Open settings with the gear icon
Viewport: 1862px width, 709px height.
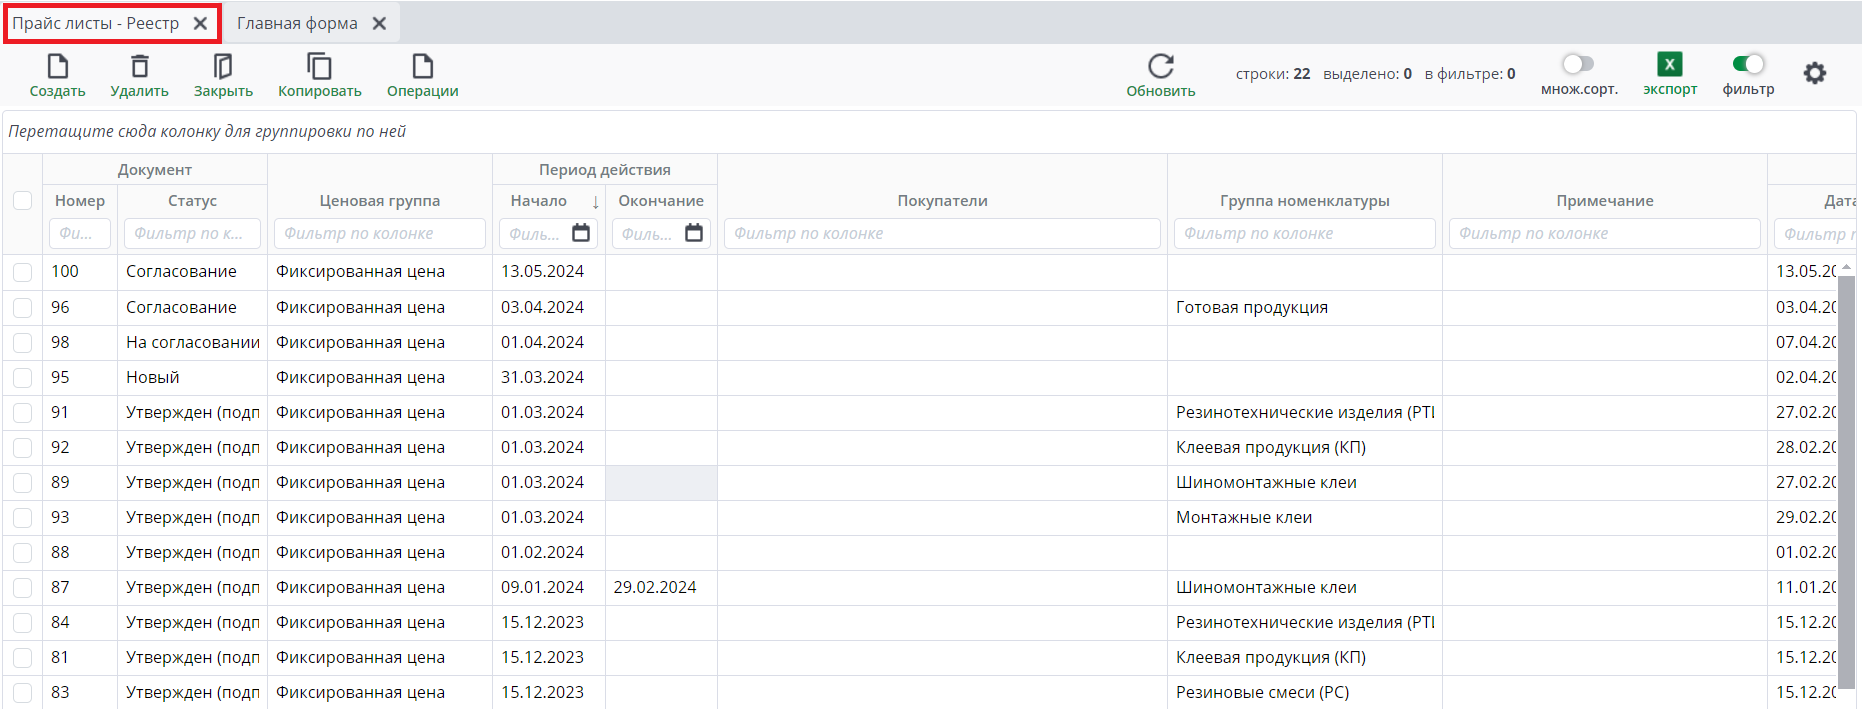[x=1814, y=73]
